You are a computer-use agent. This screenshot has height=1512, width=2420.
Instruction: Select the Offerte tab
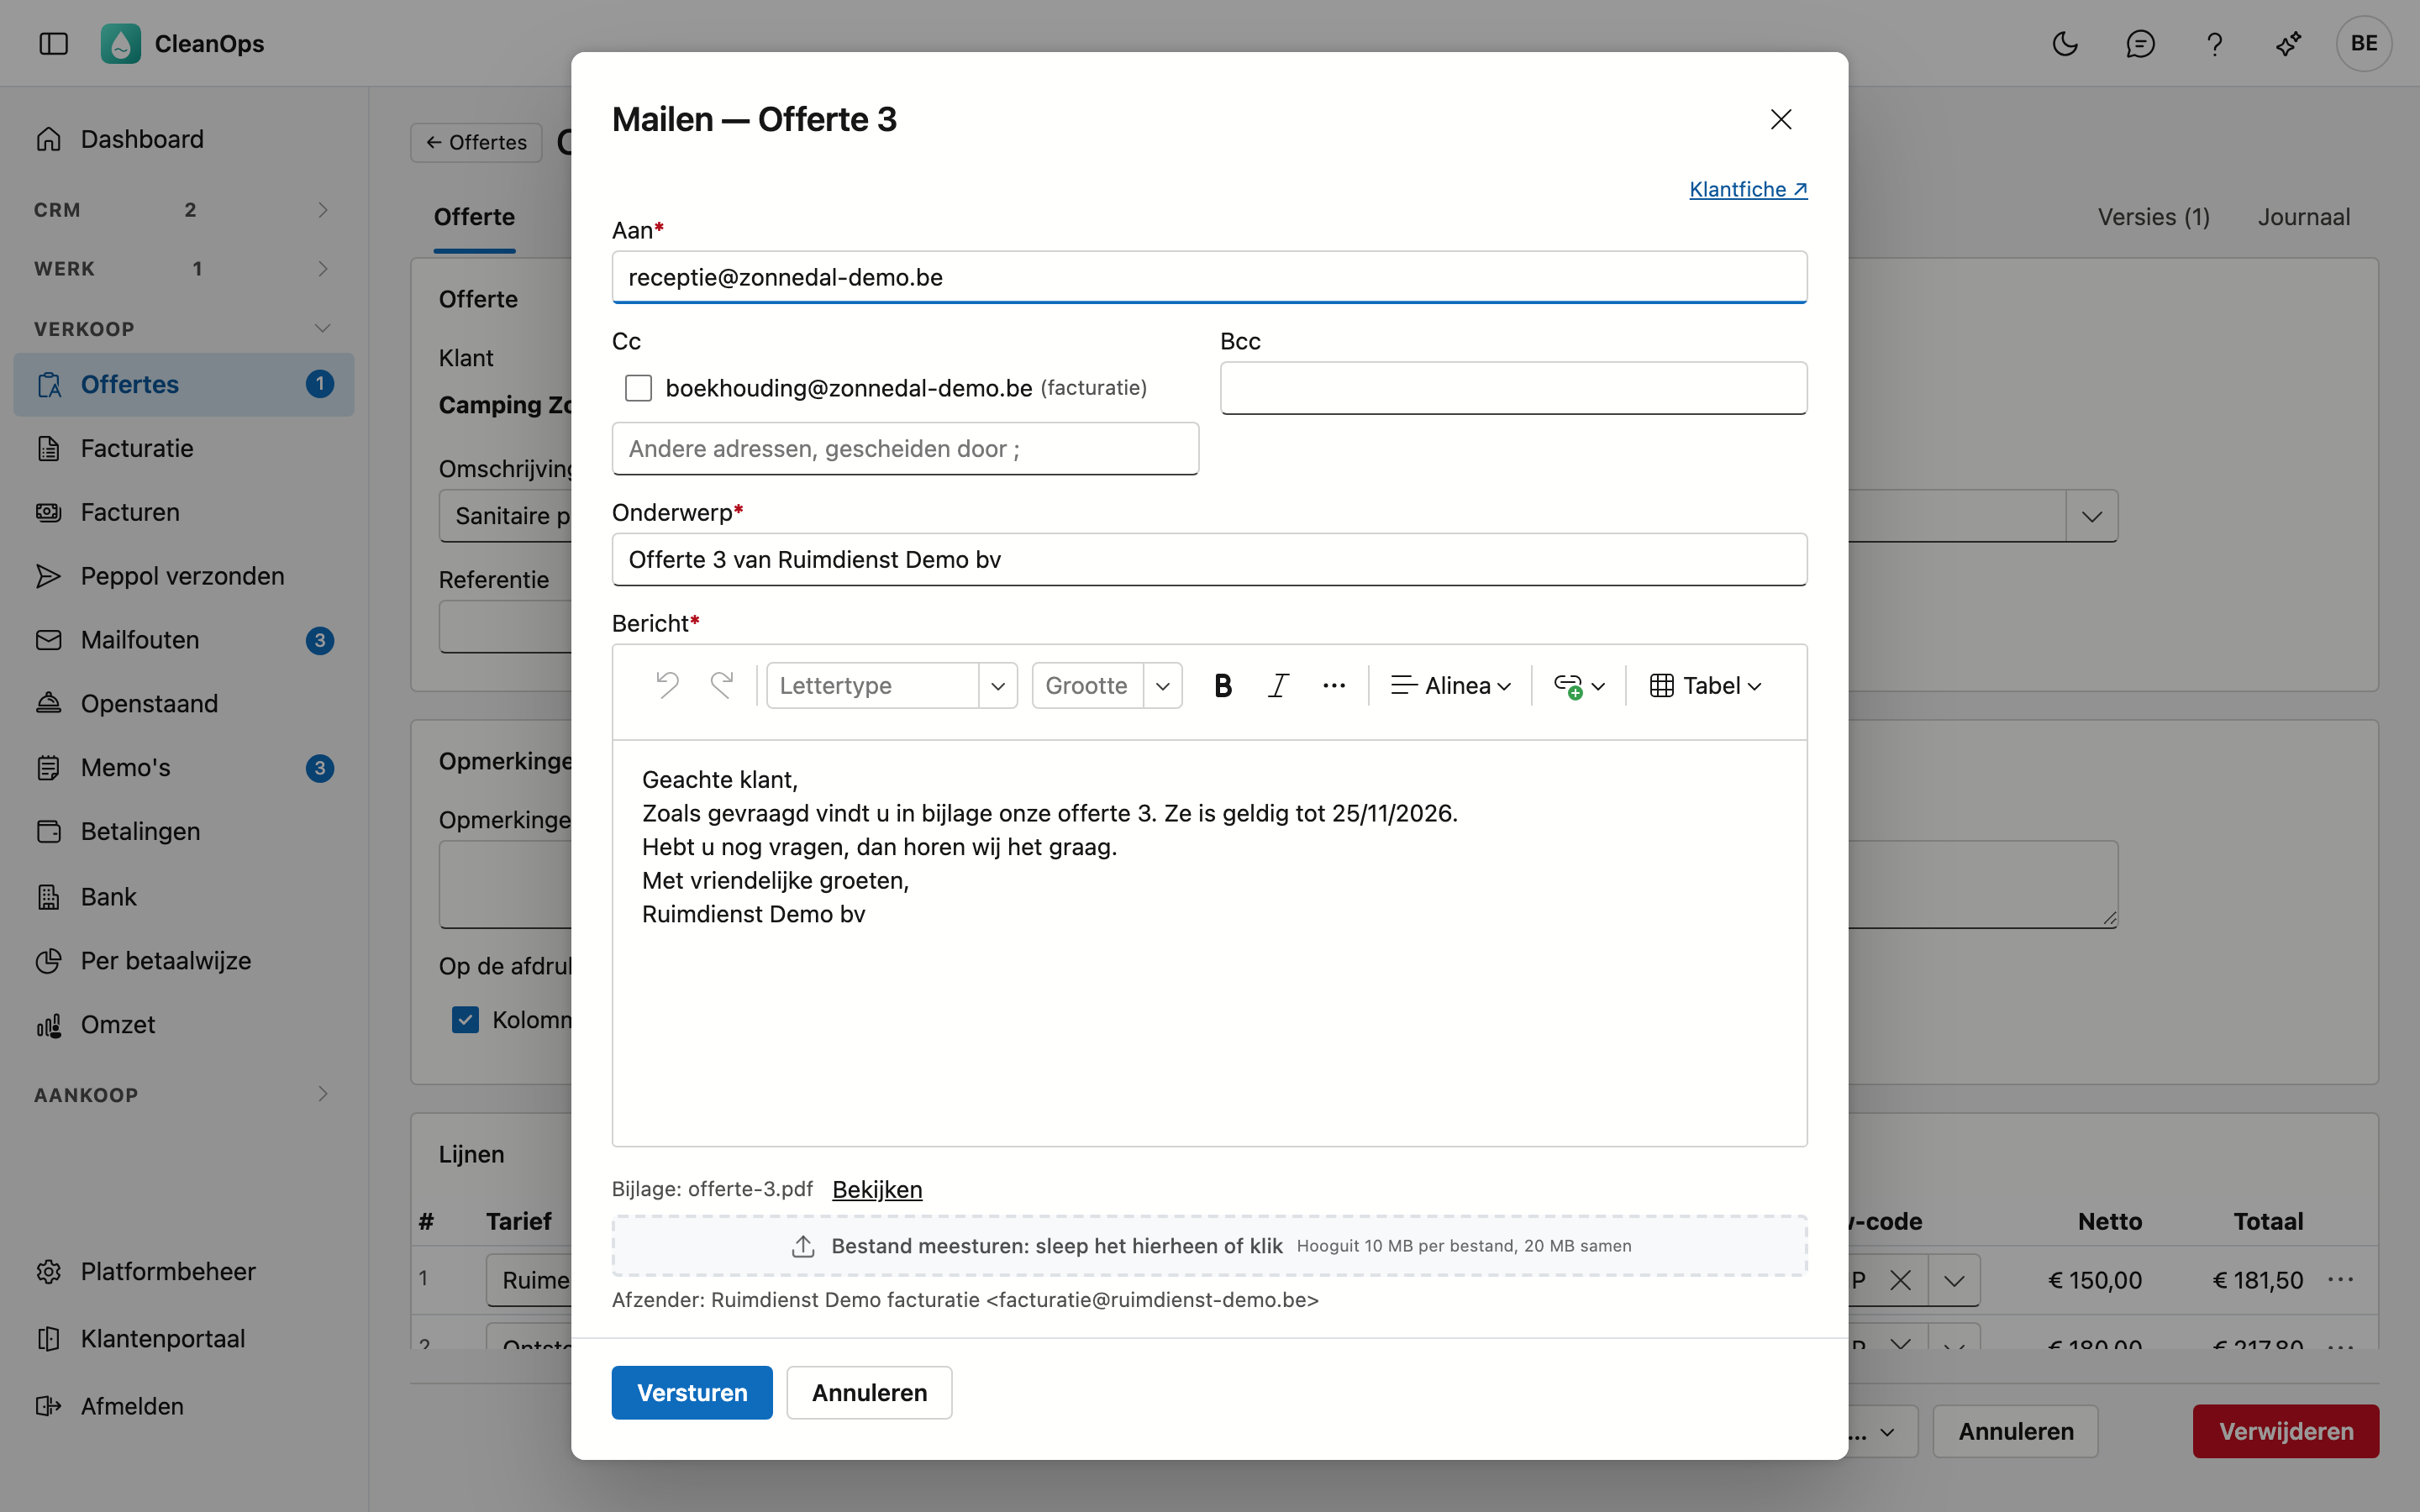click(474, 217)
